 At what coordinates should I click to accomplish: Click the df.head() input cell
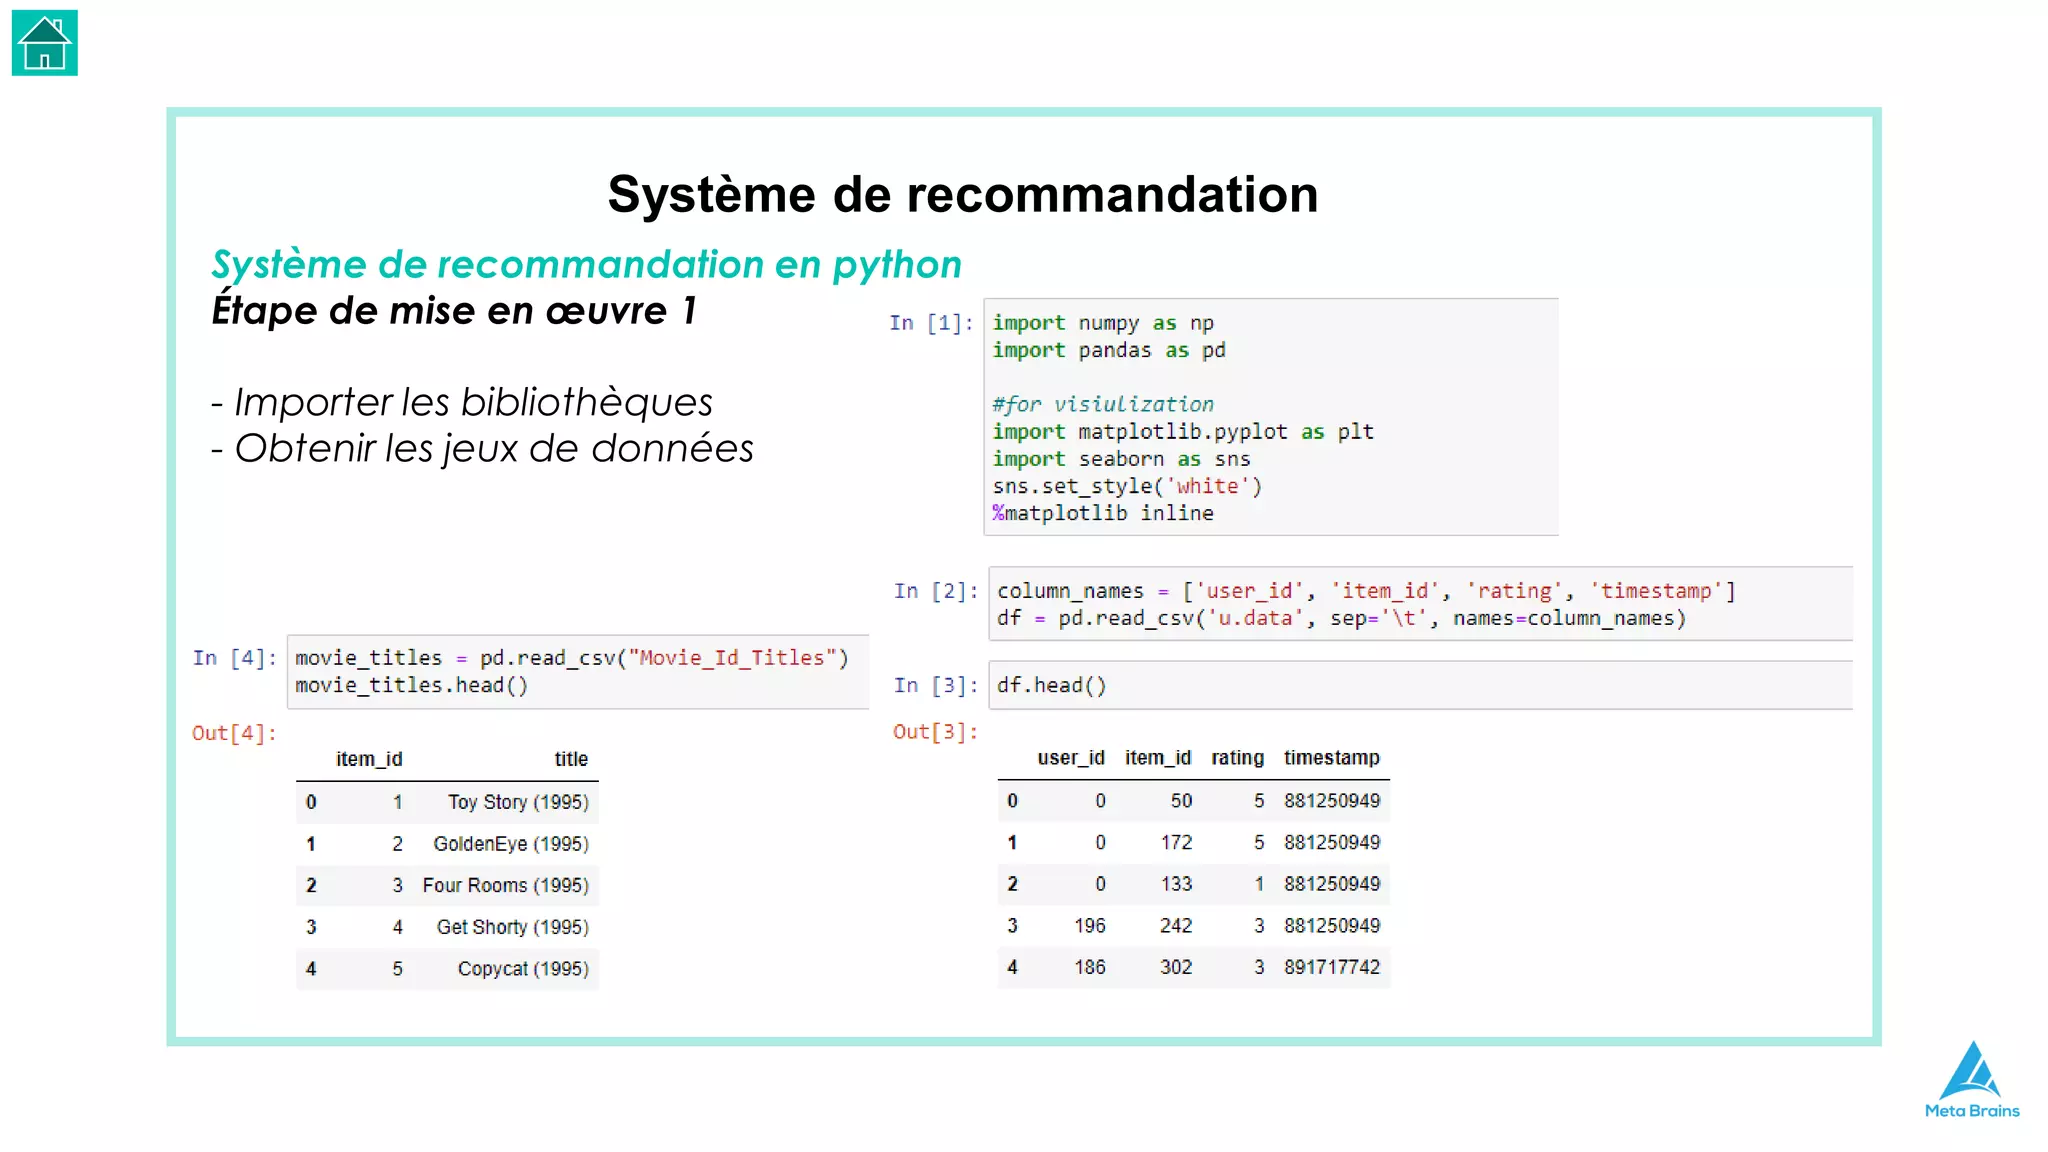pyautogui.click(x=1420, y=685)
